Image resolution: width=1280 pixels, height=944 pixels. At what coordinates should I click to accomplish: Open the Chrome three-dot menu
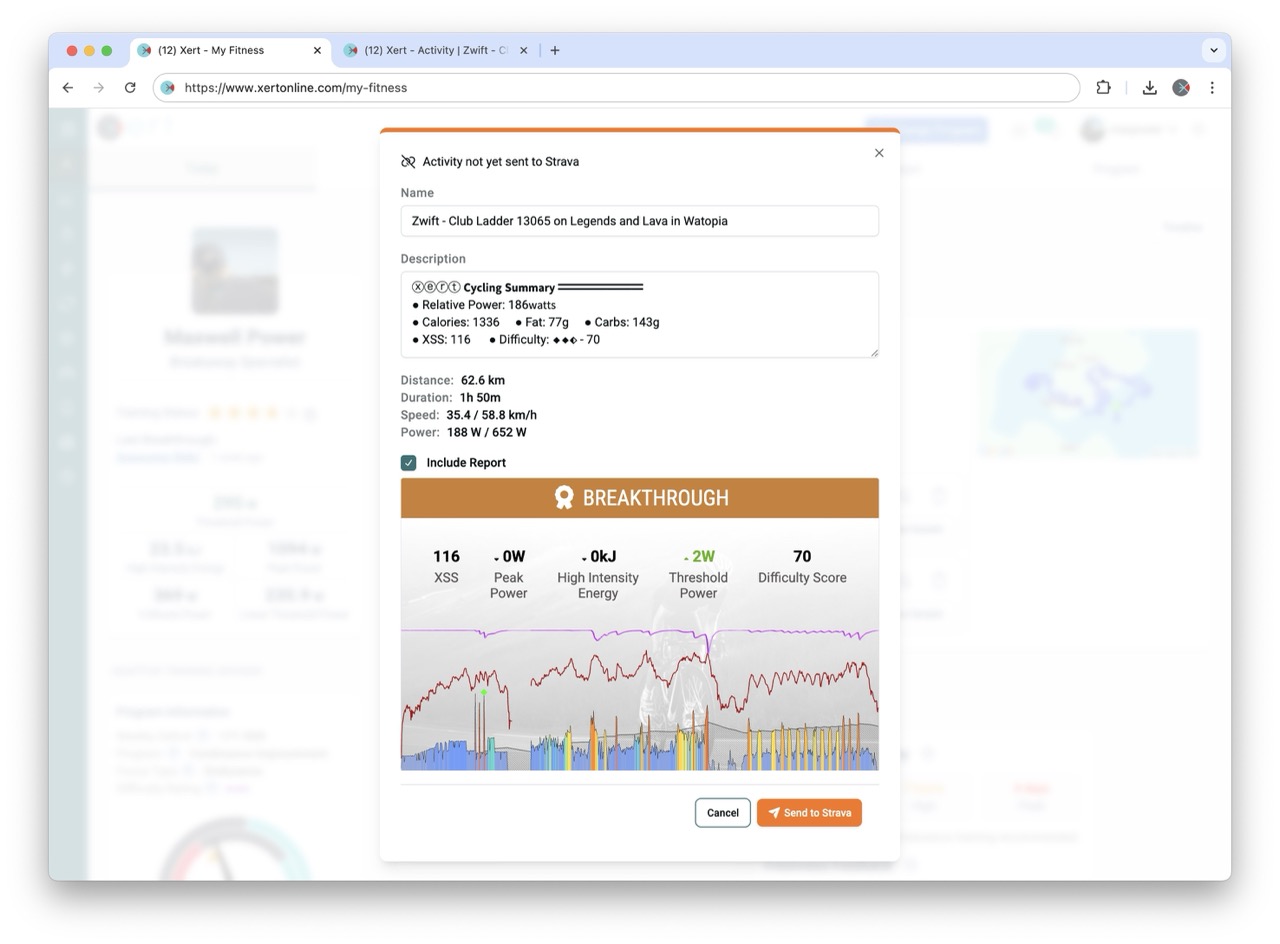(1212, 88)
